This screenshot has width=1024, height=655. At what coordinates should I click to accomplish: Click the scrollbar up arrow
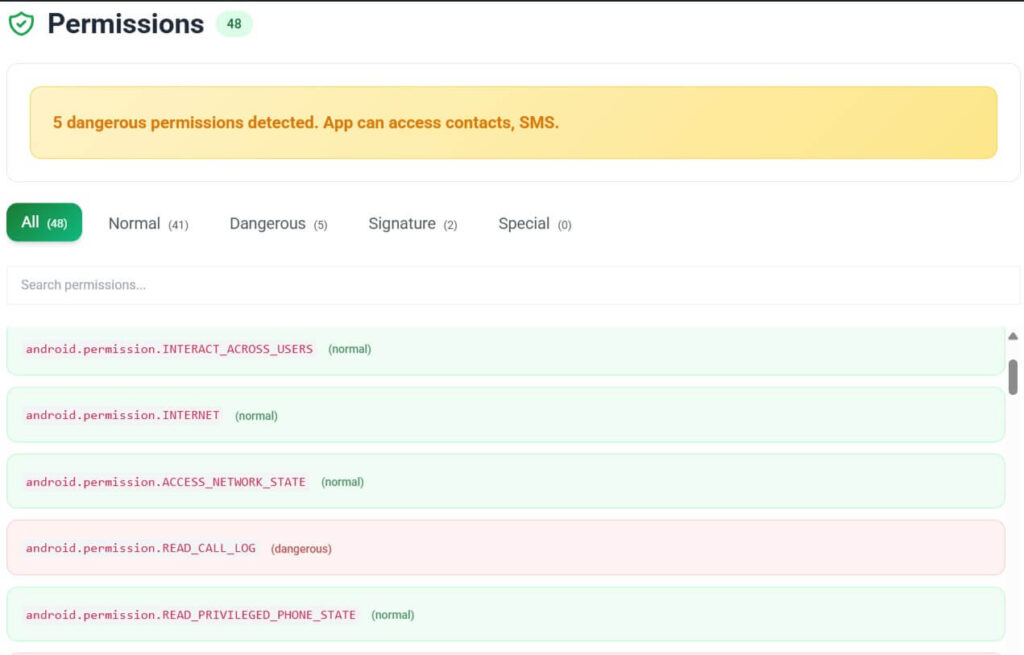(x=1013, y=335)
